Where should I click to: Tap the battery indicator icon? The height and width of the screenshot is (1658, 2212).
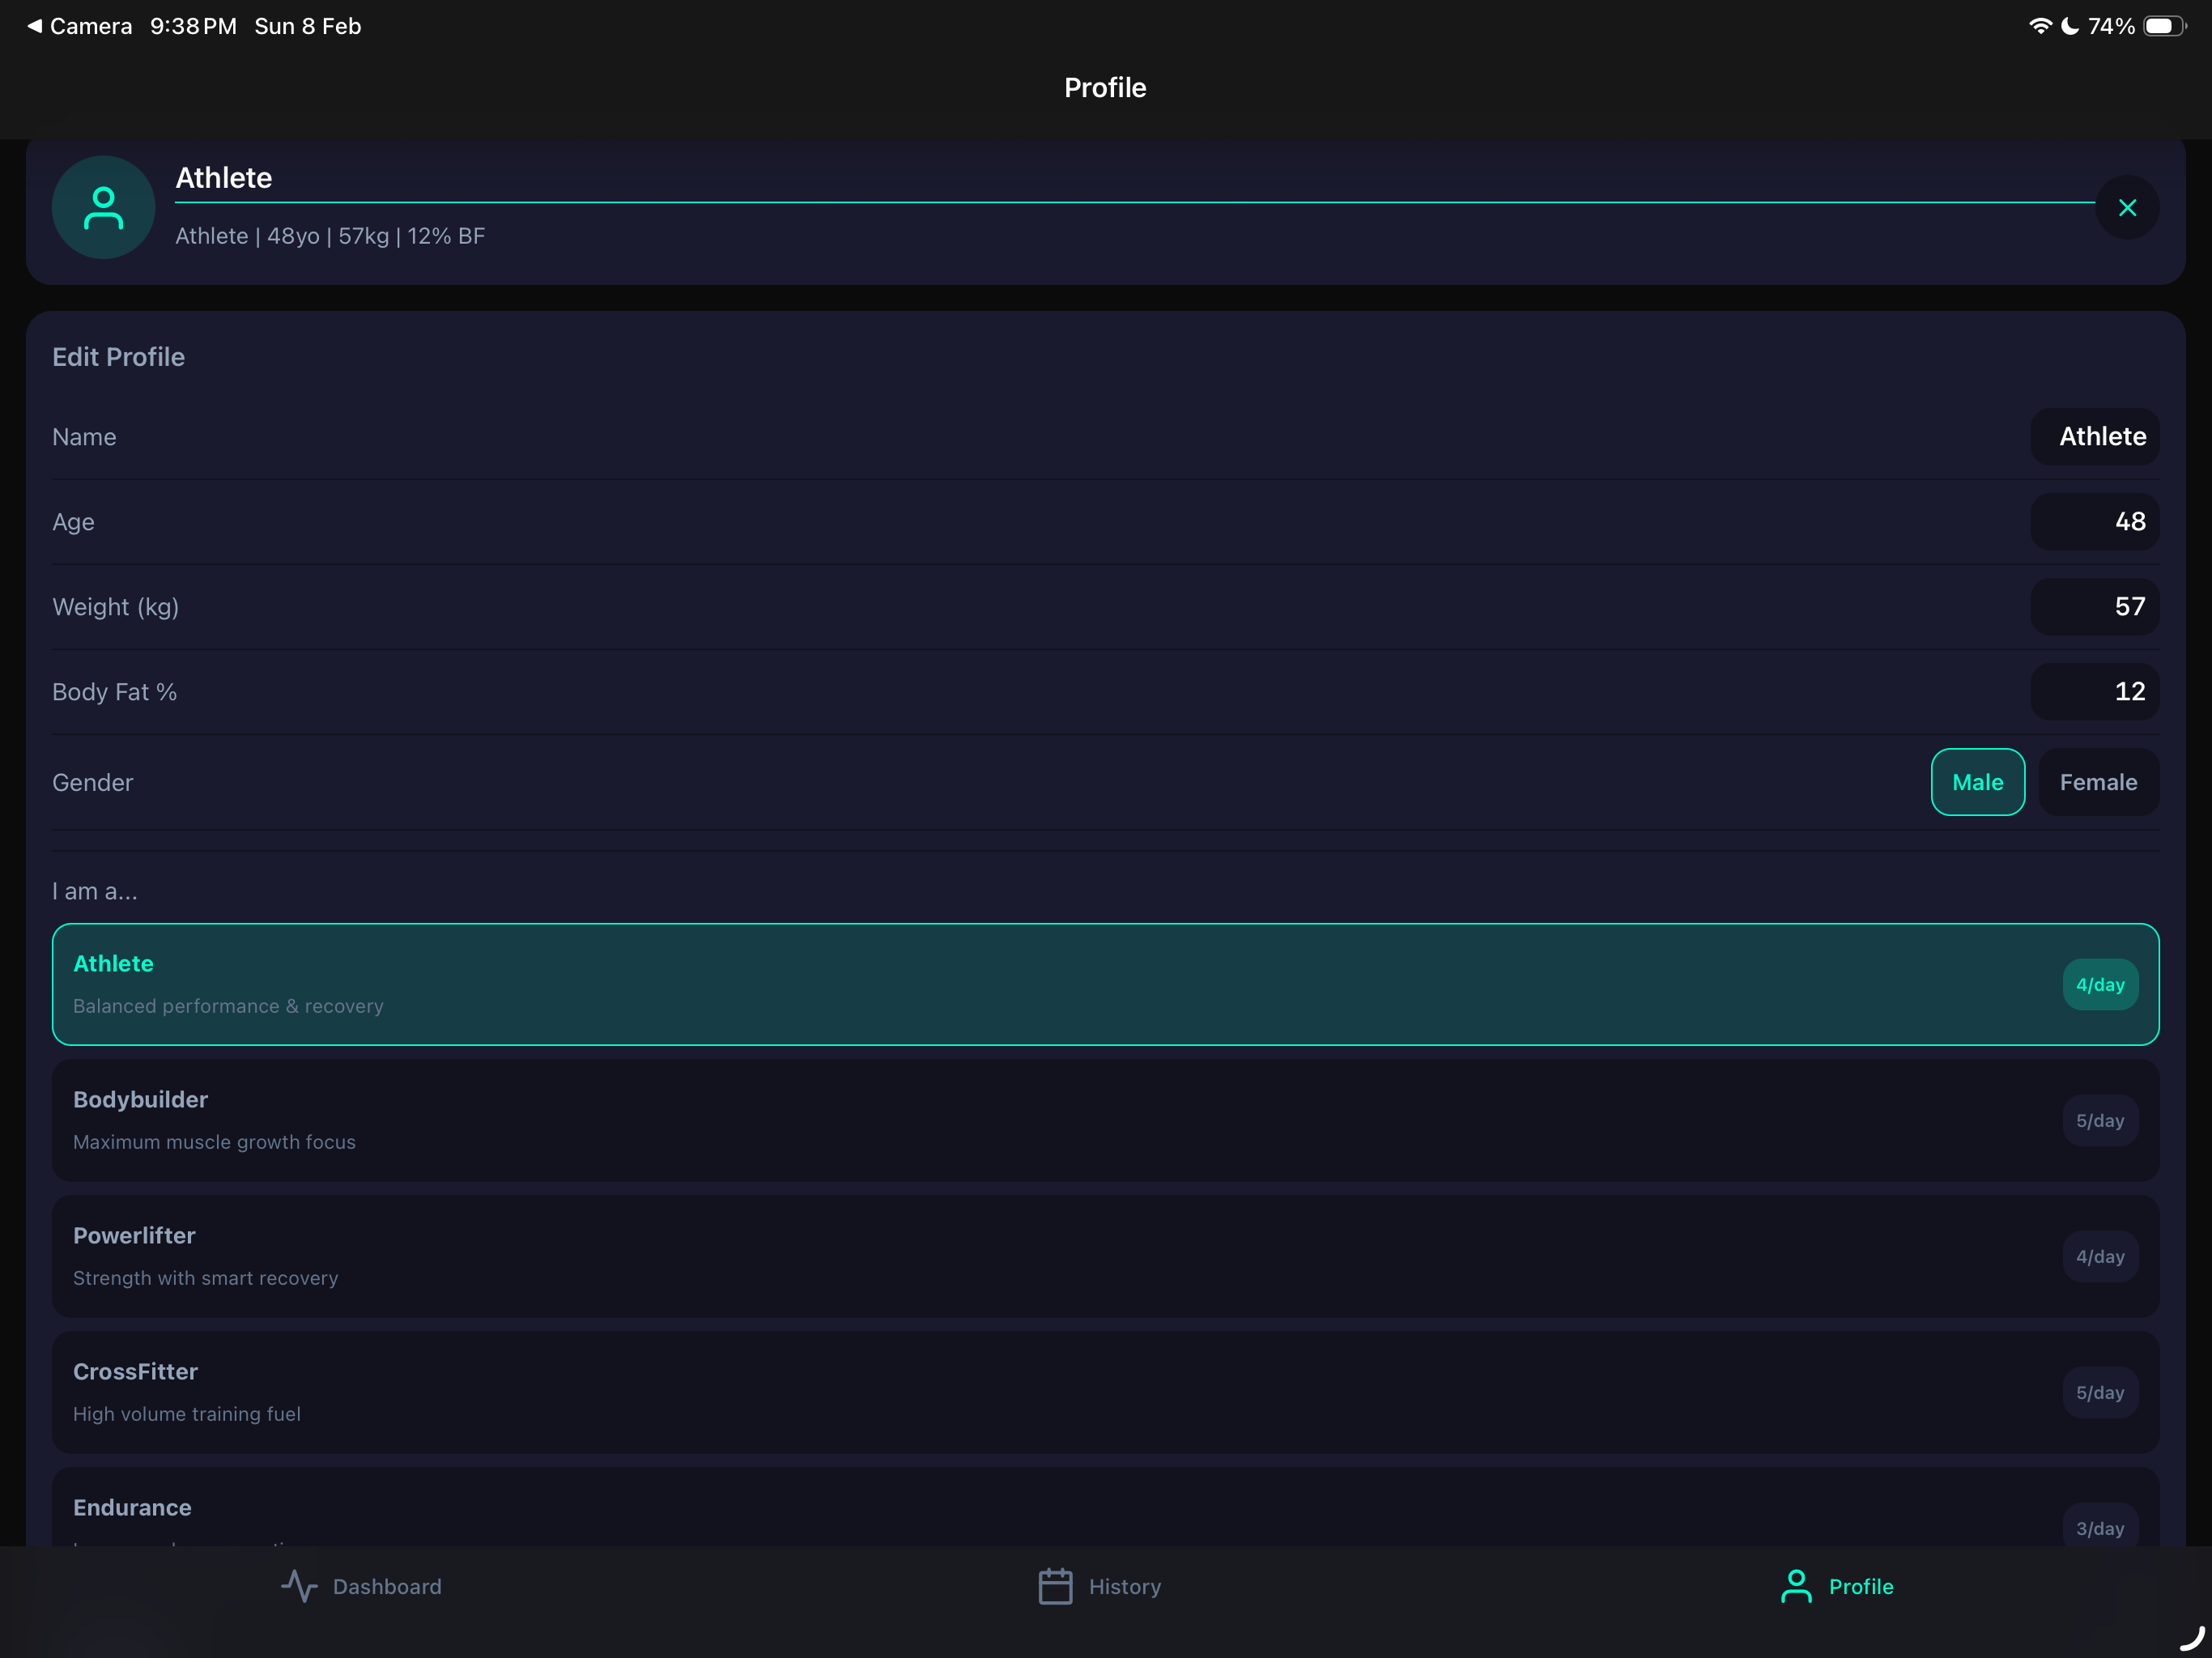(x=2165, y=26)
